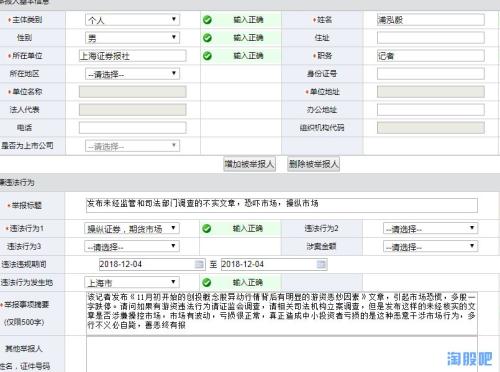Open the 涉案金额 dropdown

coord(430,246)
